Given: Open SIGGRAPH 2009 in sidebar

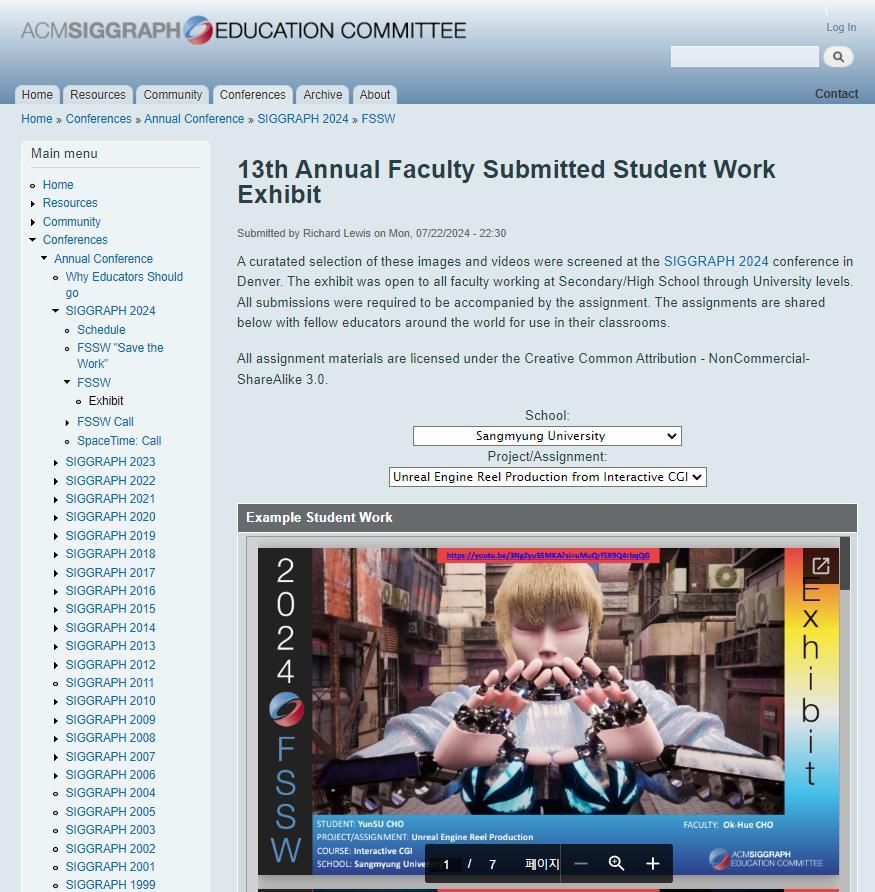Looking at the screenshot, I should click(110, 720).
